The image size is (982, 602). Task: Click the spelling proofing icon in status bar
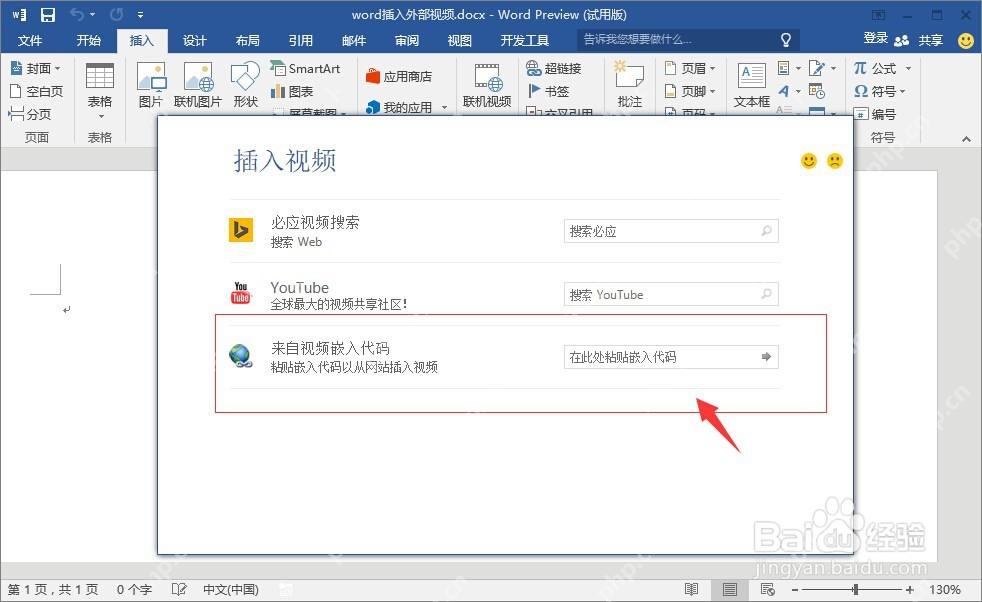click(179, 589)
